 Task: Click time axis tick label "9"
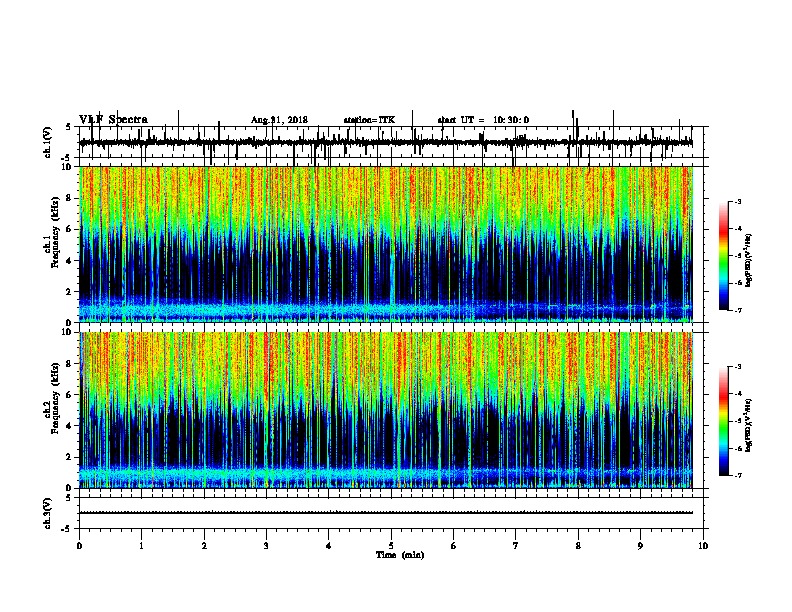click(640, 546)
